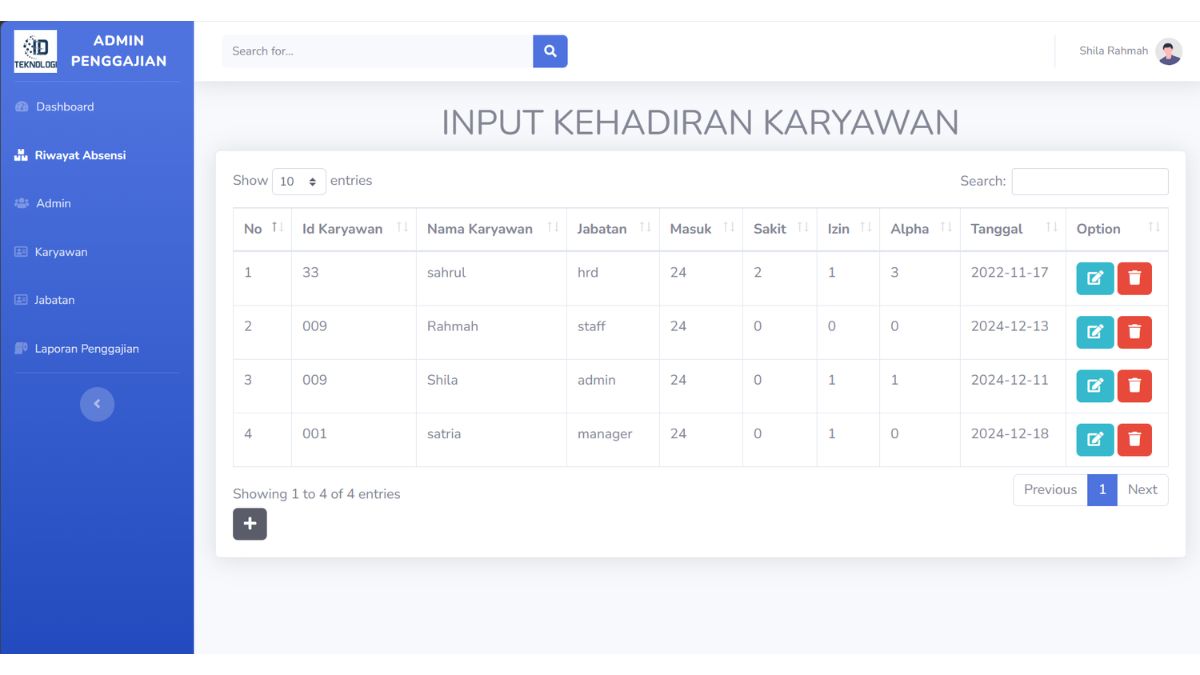Sort by Masuk column arrows
The width and height of the screenshot is (1200, 675).
(x=729, y=228)
